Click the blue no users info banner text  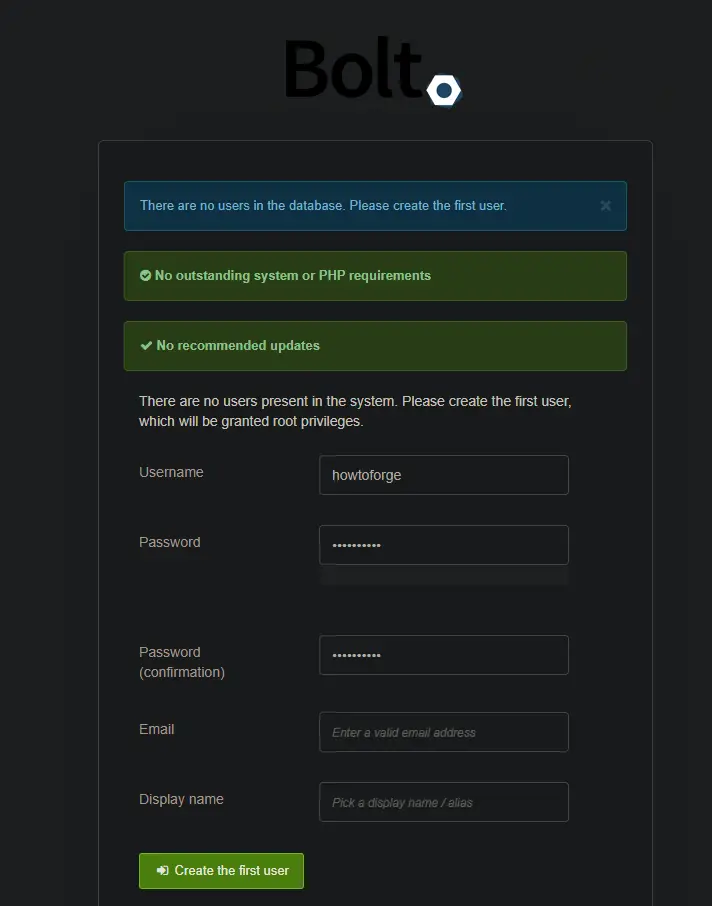[323, 206]
